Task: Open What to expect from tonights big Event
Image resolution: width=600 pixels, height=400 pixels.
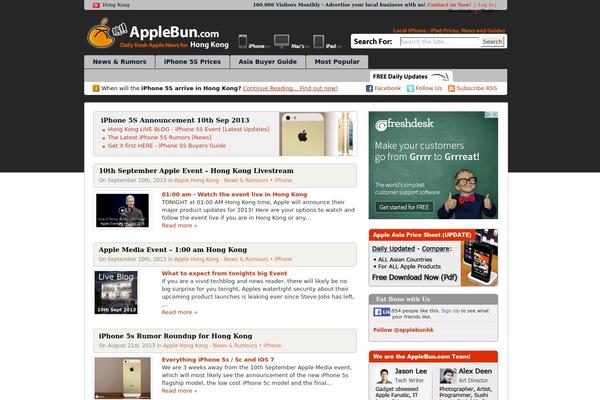Action: click(x=224, y=273)
